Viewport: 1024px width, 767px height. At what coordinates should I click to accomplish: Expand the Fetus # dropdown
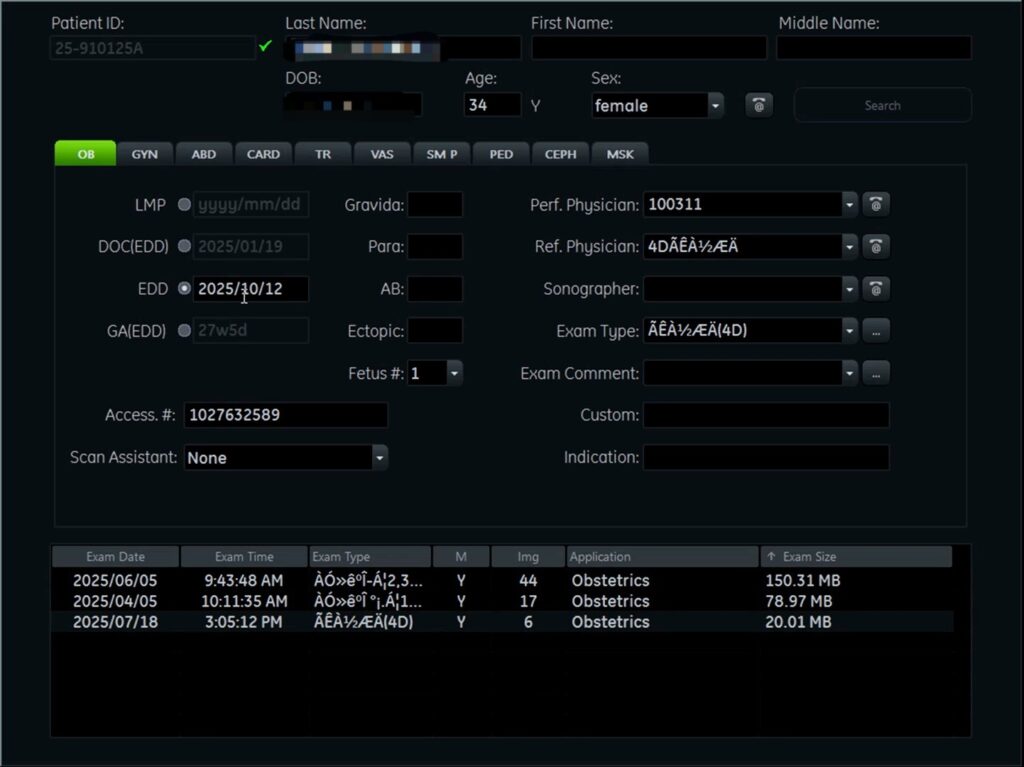[454, 373]
